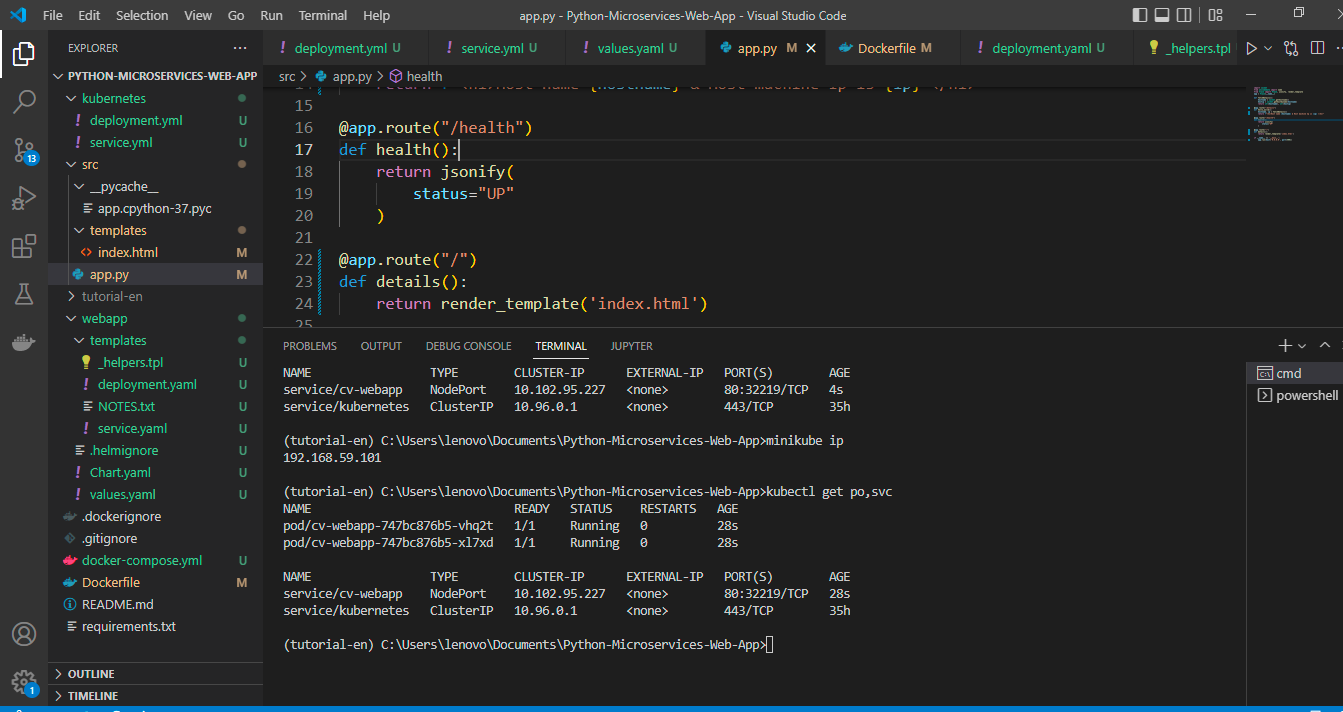Switch to the OUTPUT panel tab
Viewport: 1343px width, 712px height.
tap(381, 346)
